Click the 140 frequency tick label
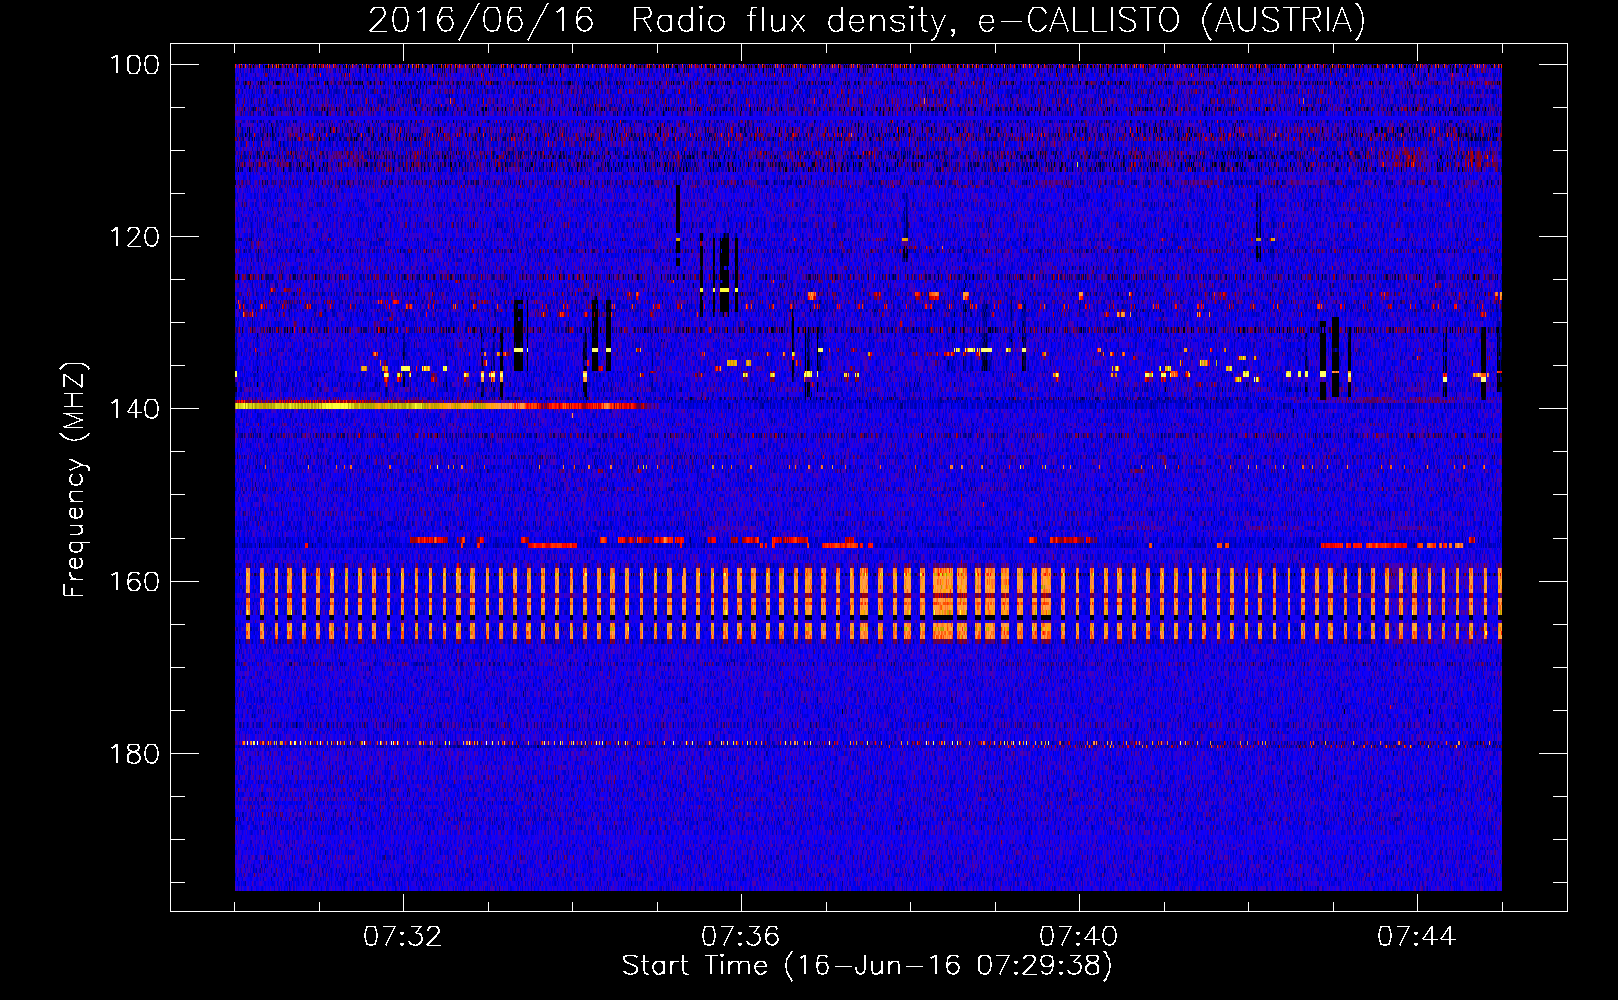 coord(135,409)
